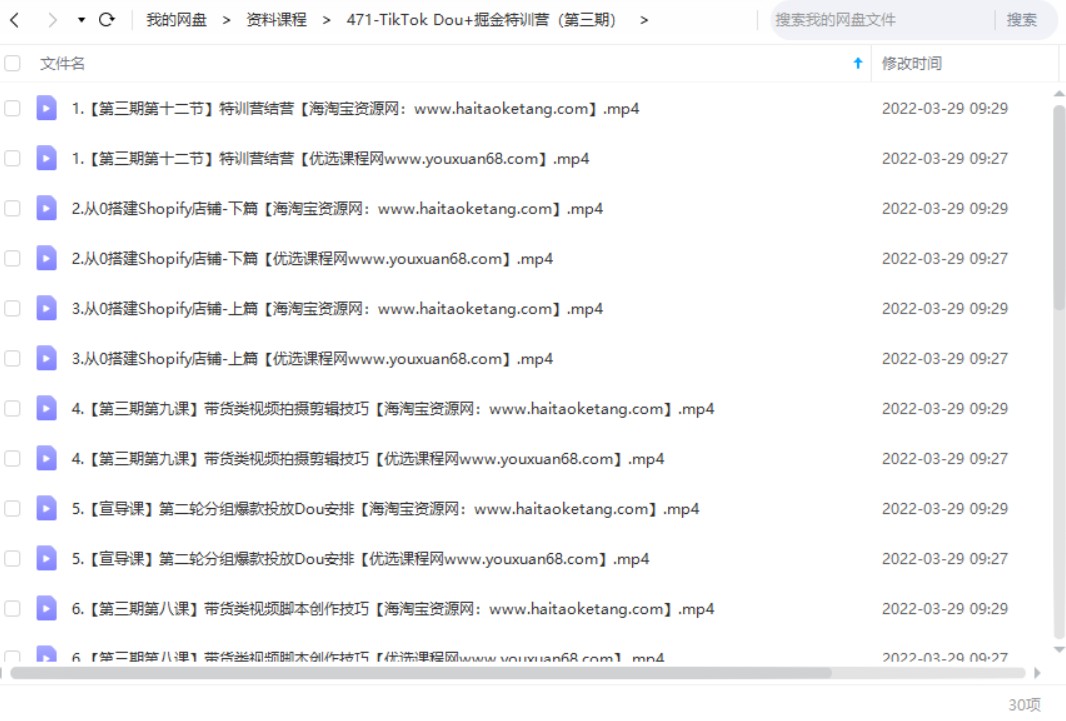Check the box for Shopify店铺-下篇 haitaoketang file
Image resolution: width=1066 pixels, height=721 pixels.
tap(12, 208)
